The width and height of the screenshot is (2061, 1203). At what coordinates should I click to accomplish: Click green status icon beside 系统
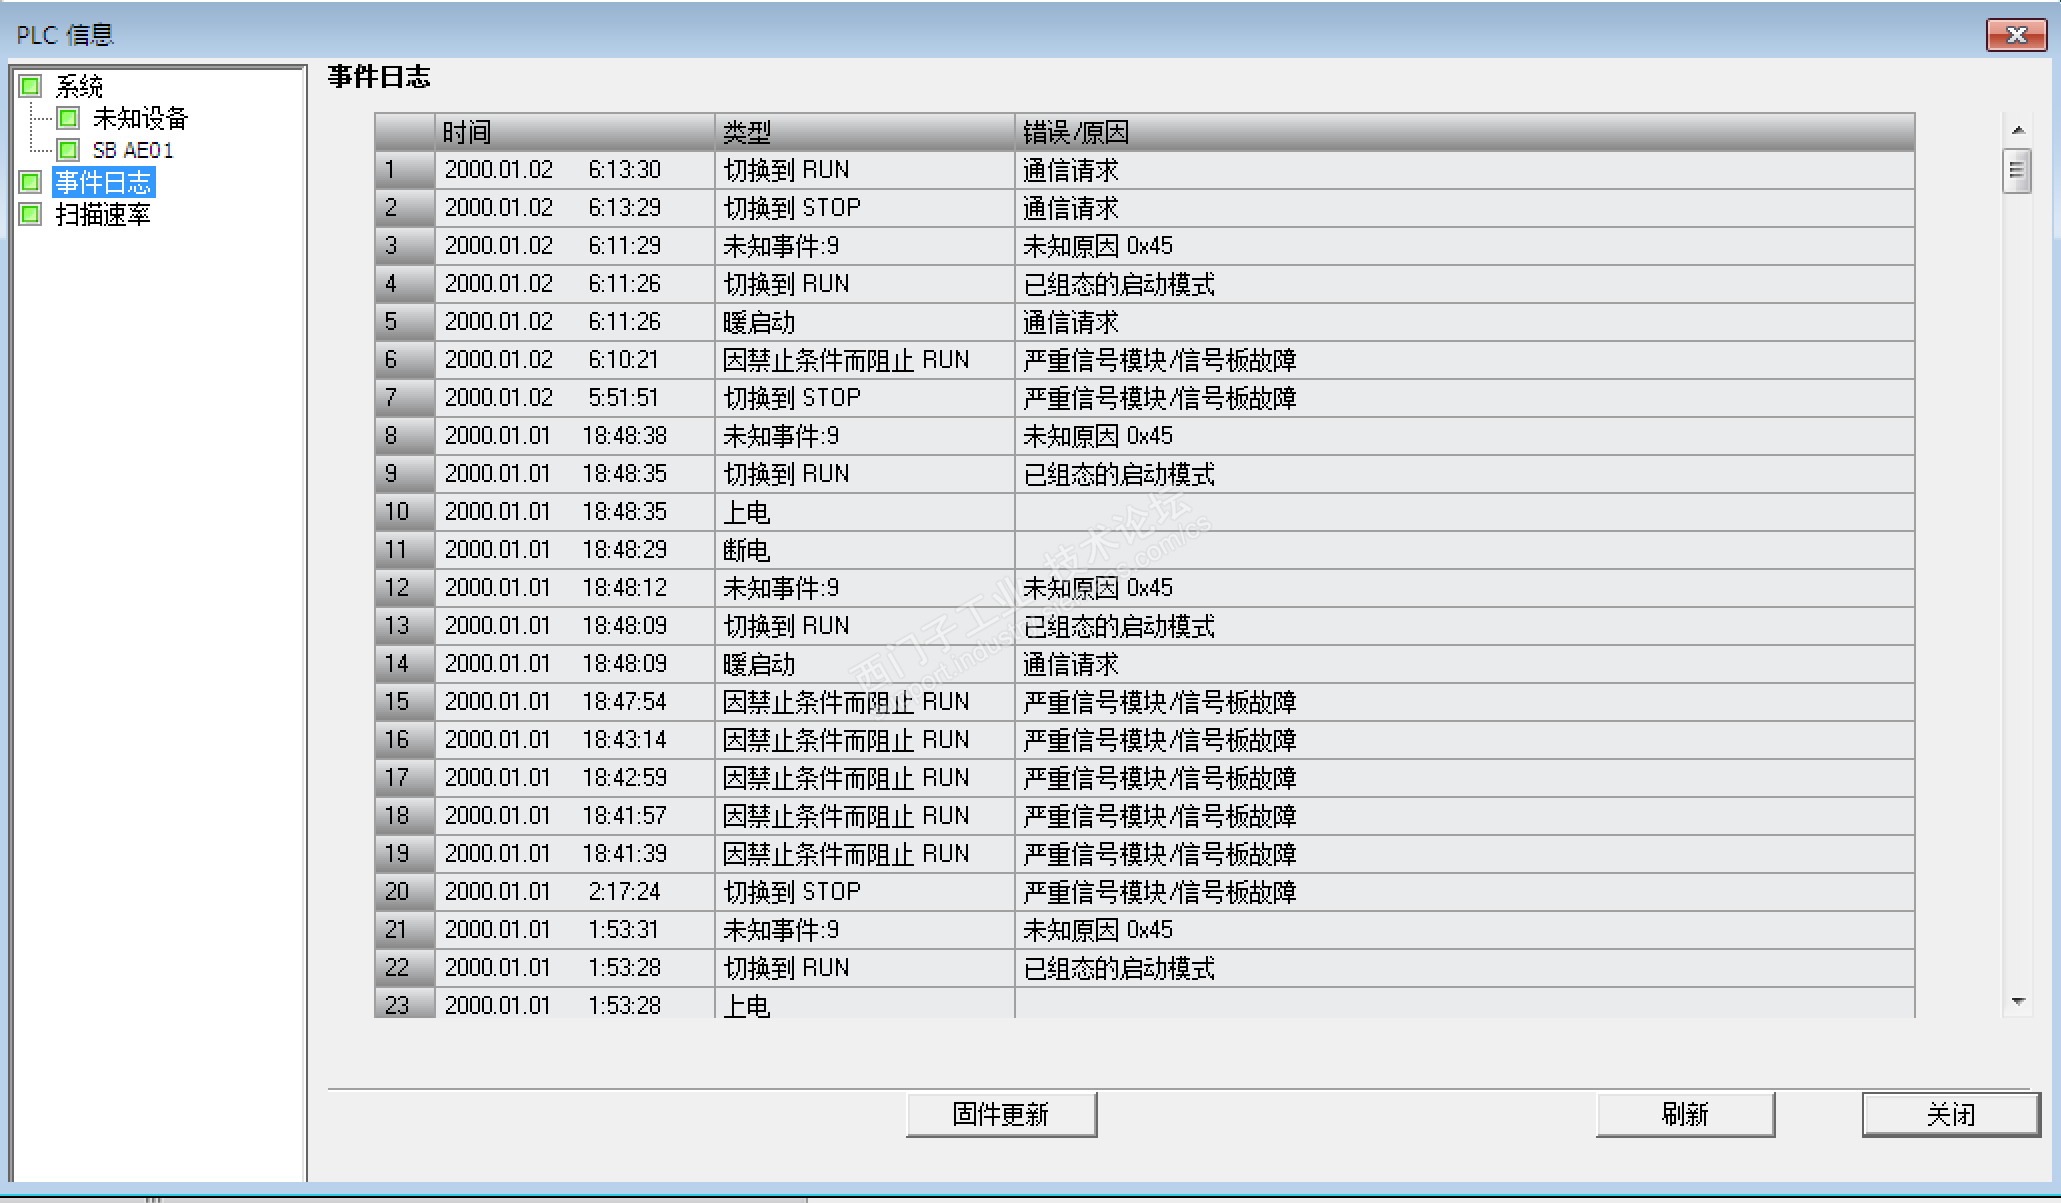click(30, 86)
